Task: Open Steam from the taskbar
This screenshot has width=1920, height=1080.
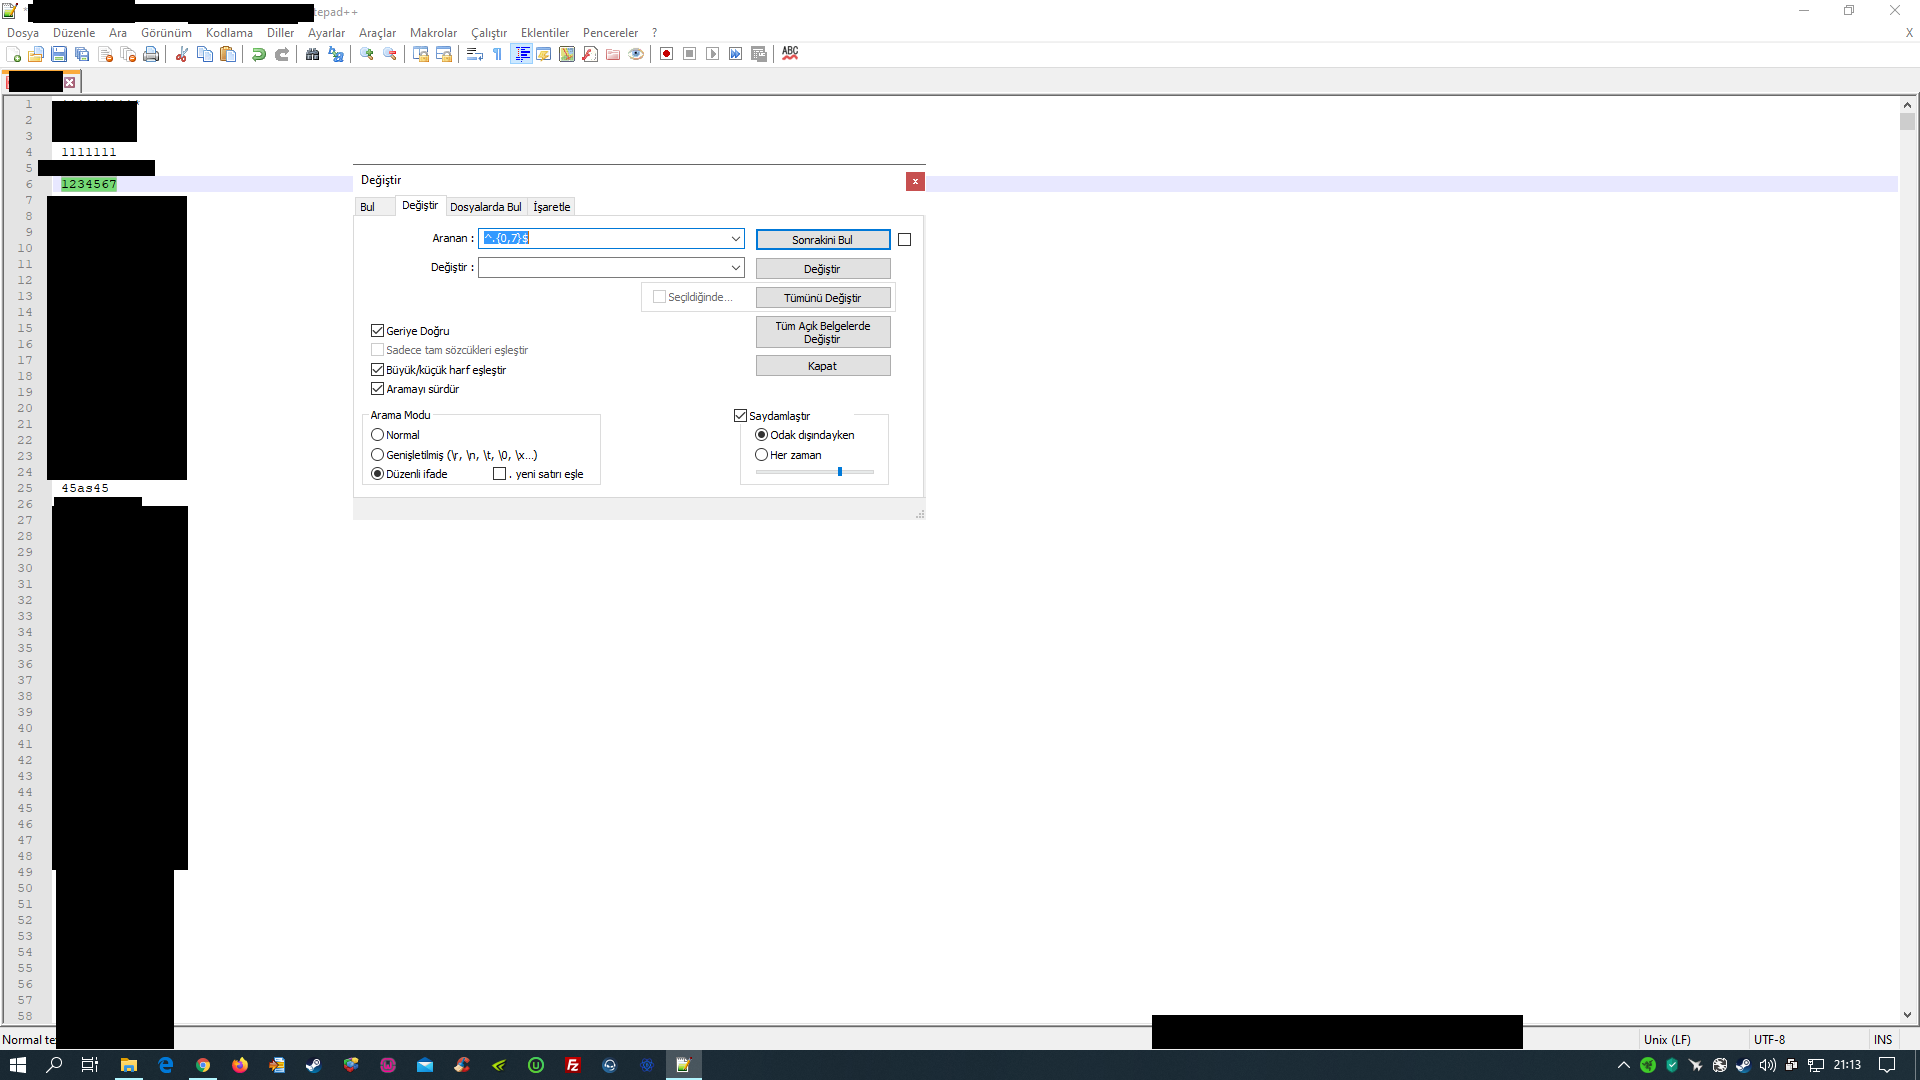Action: tap(314, 1065)
